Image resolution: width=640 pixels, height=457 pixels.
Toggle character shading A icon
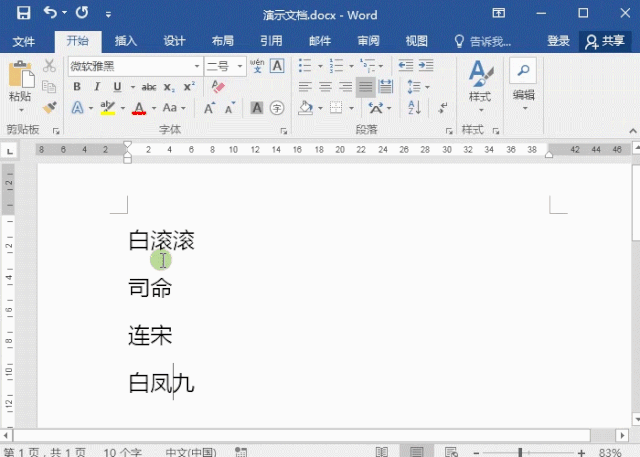click(x=257, y=108)
